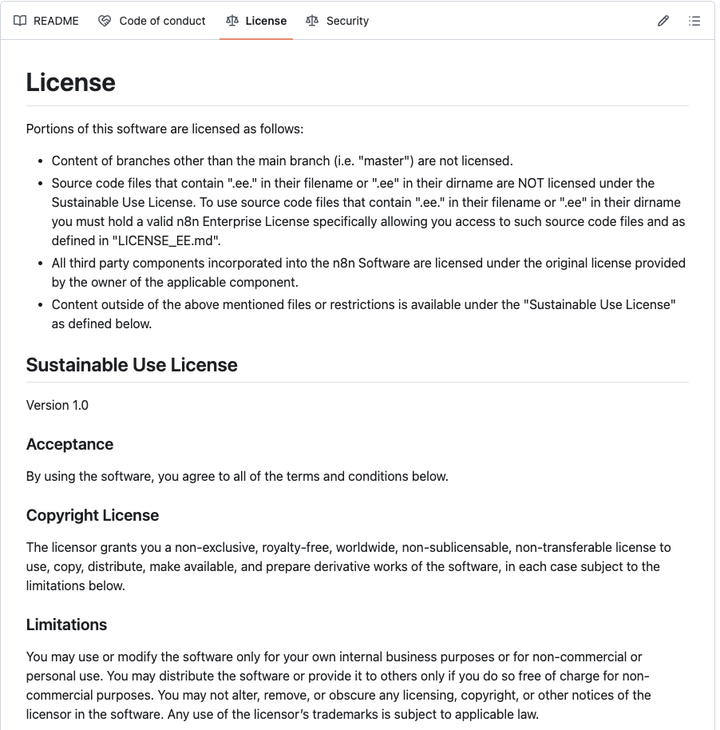
Task: Click the bullet about branches other than master
Action: (282, 161)
